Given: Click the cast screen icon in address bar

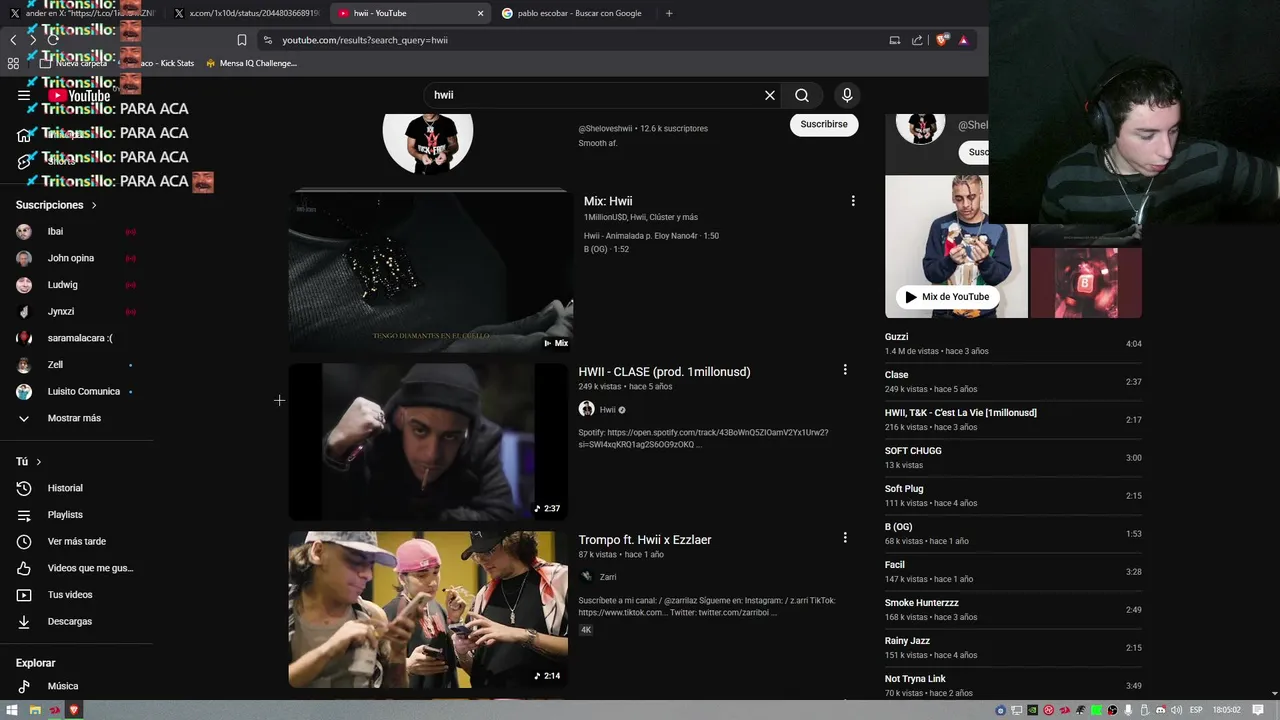Looking at the screenshot, I should [x=895, y=40].
